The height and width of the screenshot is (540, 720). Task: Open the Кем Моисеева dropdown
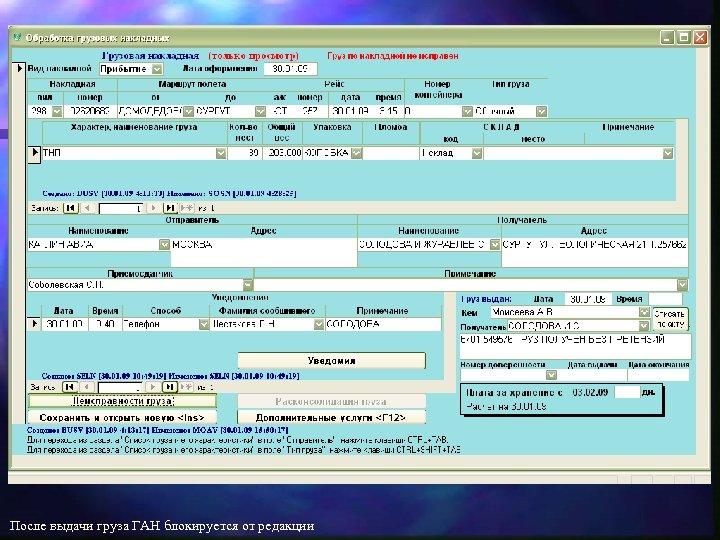click(644, 312)
